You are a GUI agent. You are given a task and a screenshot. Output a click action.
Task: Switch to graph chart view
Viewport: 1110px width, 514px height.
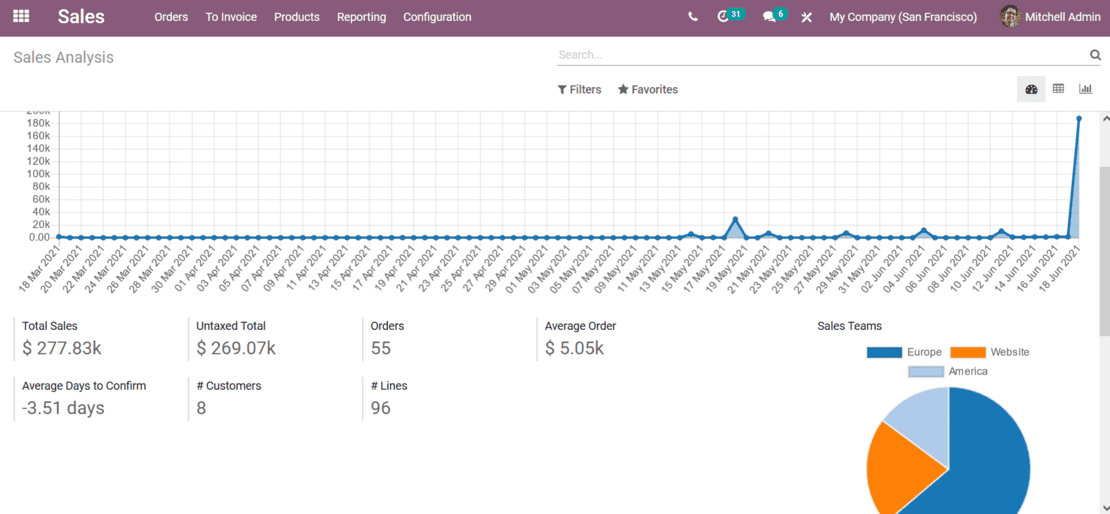click(x=1085, y=89)
